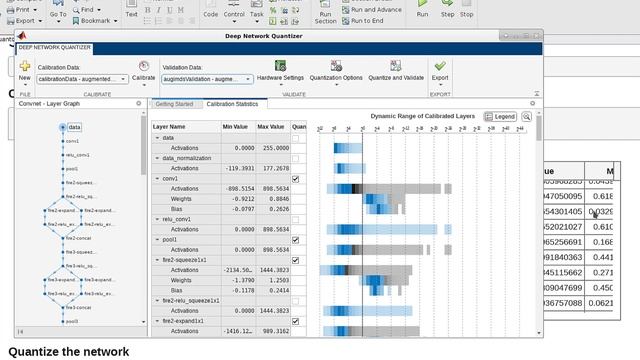Click Layer Name column header
Screen dimensions: 640x360
pos(186,127)
